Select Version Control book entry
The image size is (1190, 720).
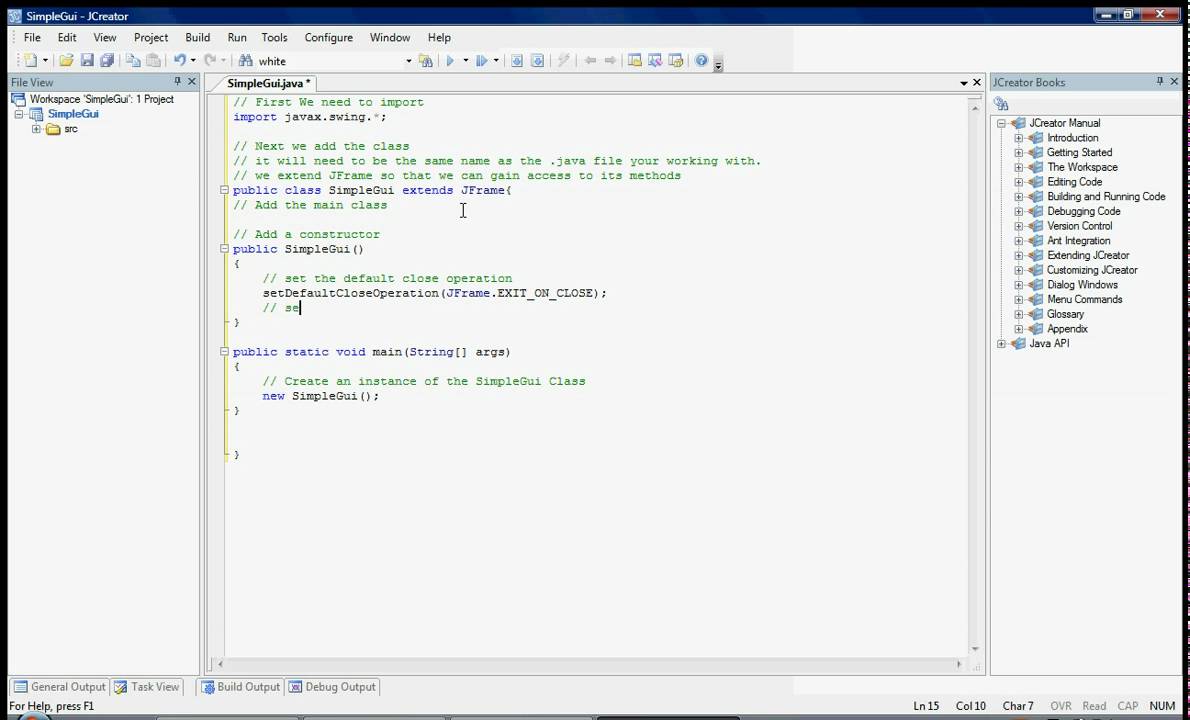coord(1079,226)
